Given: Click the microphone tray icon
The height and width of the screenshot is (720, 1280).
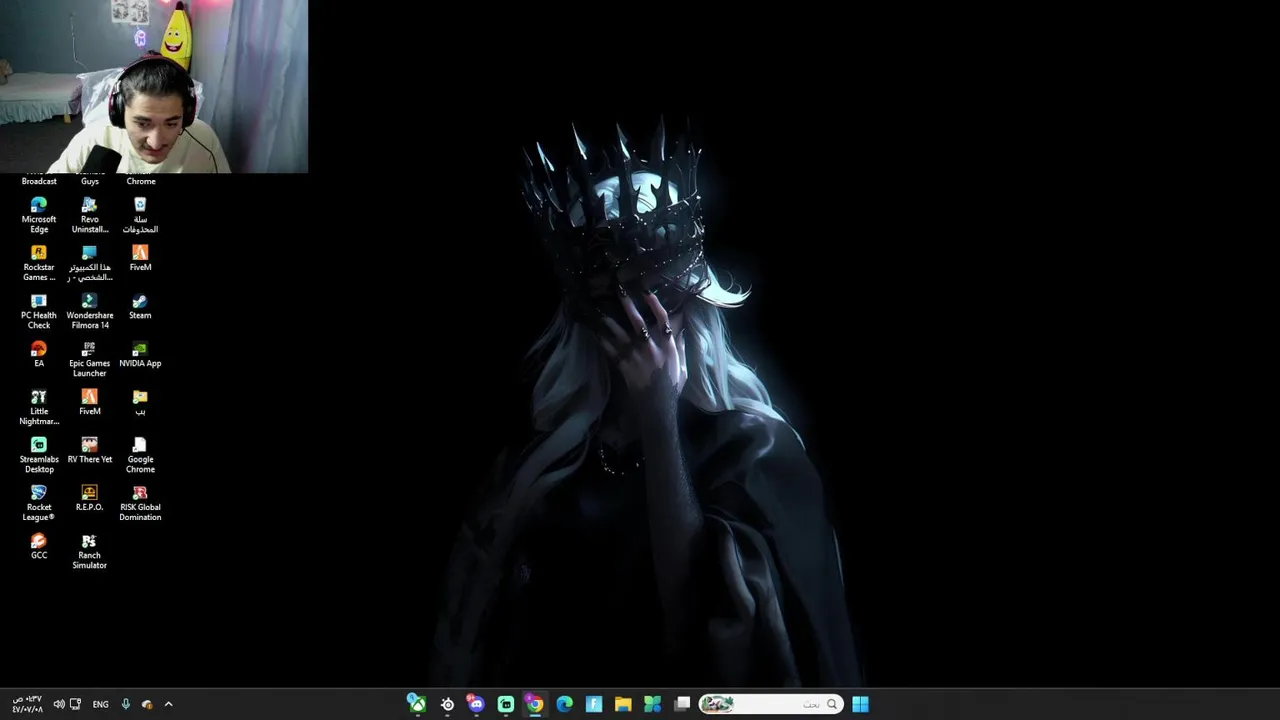Looking at the screenshot, I should tap(125, 704).
